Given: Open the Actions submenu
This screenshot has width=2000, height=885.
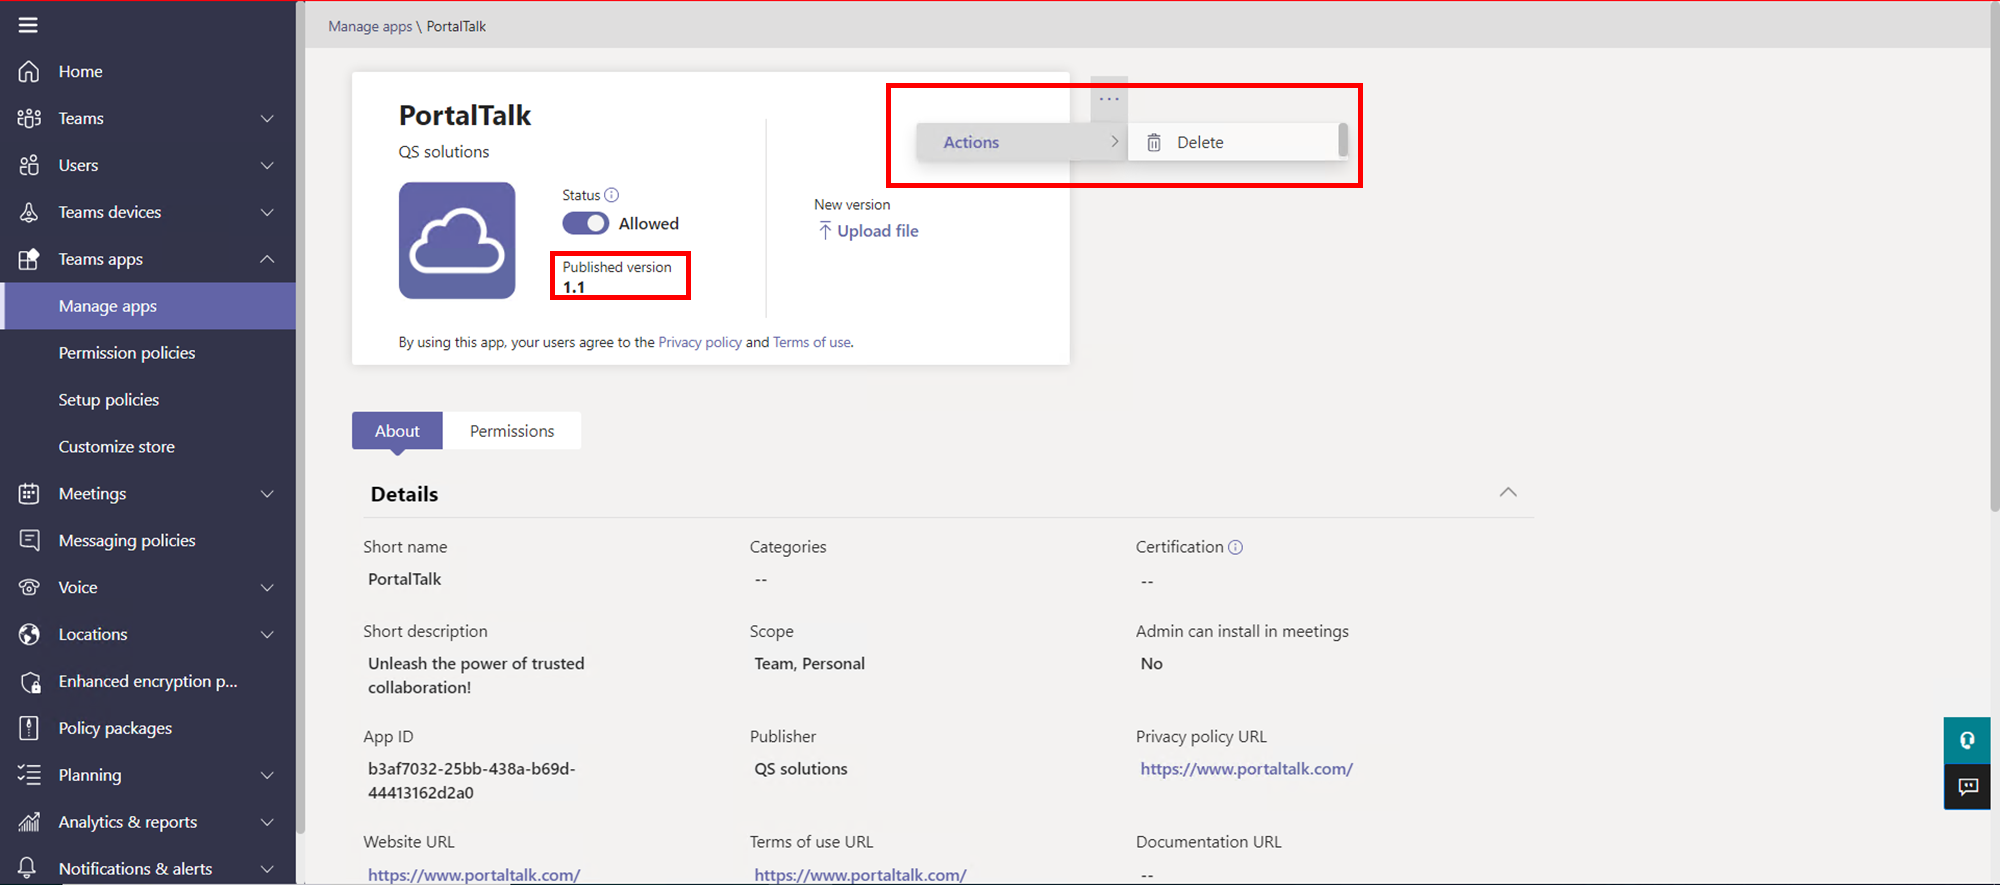Looking at the screenshot, I should [1022, 142].
